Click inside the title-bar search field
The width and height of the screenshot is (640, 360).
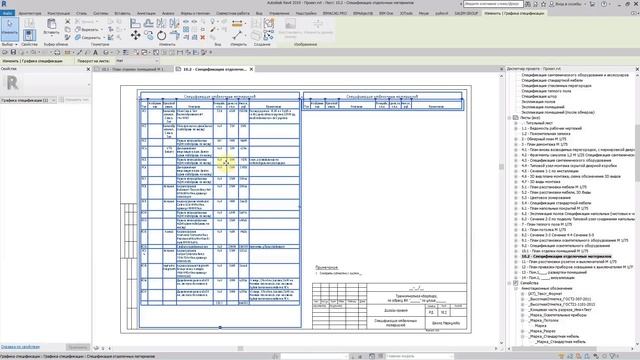tap(493, 4)
